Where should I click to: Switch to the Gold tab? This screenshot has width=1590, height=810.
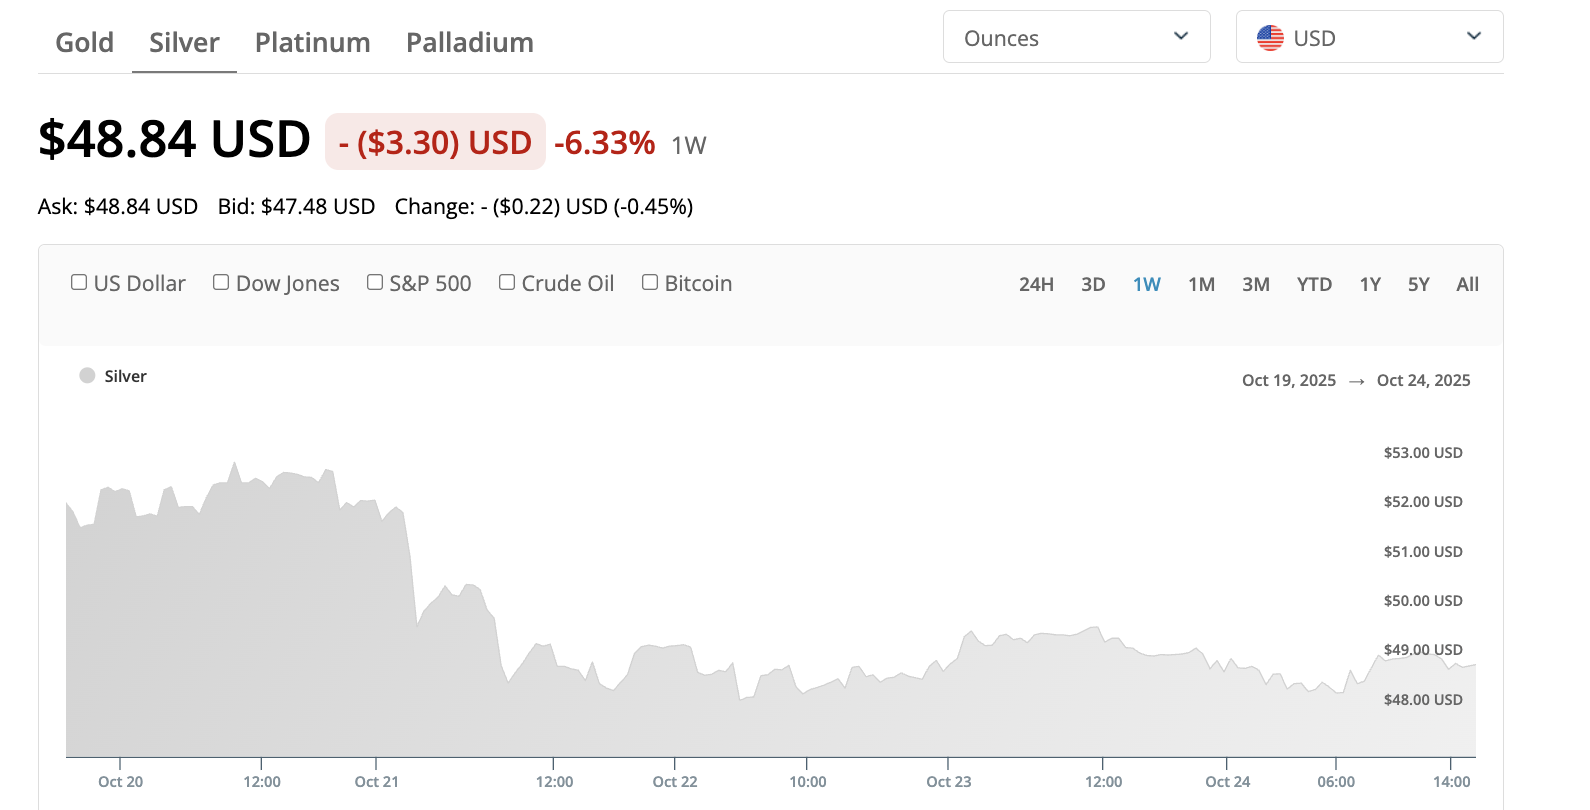85,43
